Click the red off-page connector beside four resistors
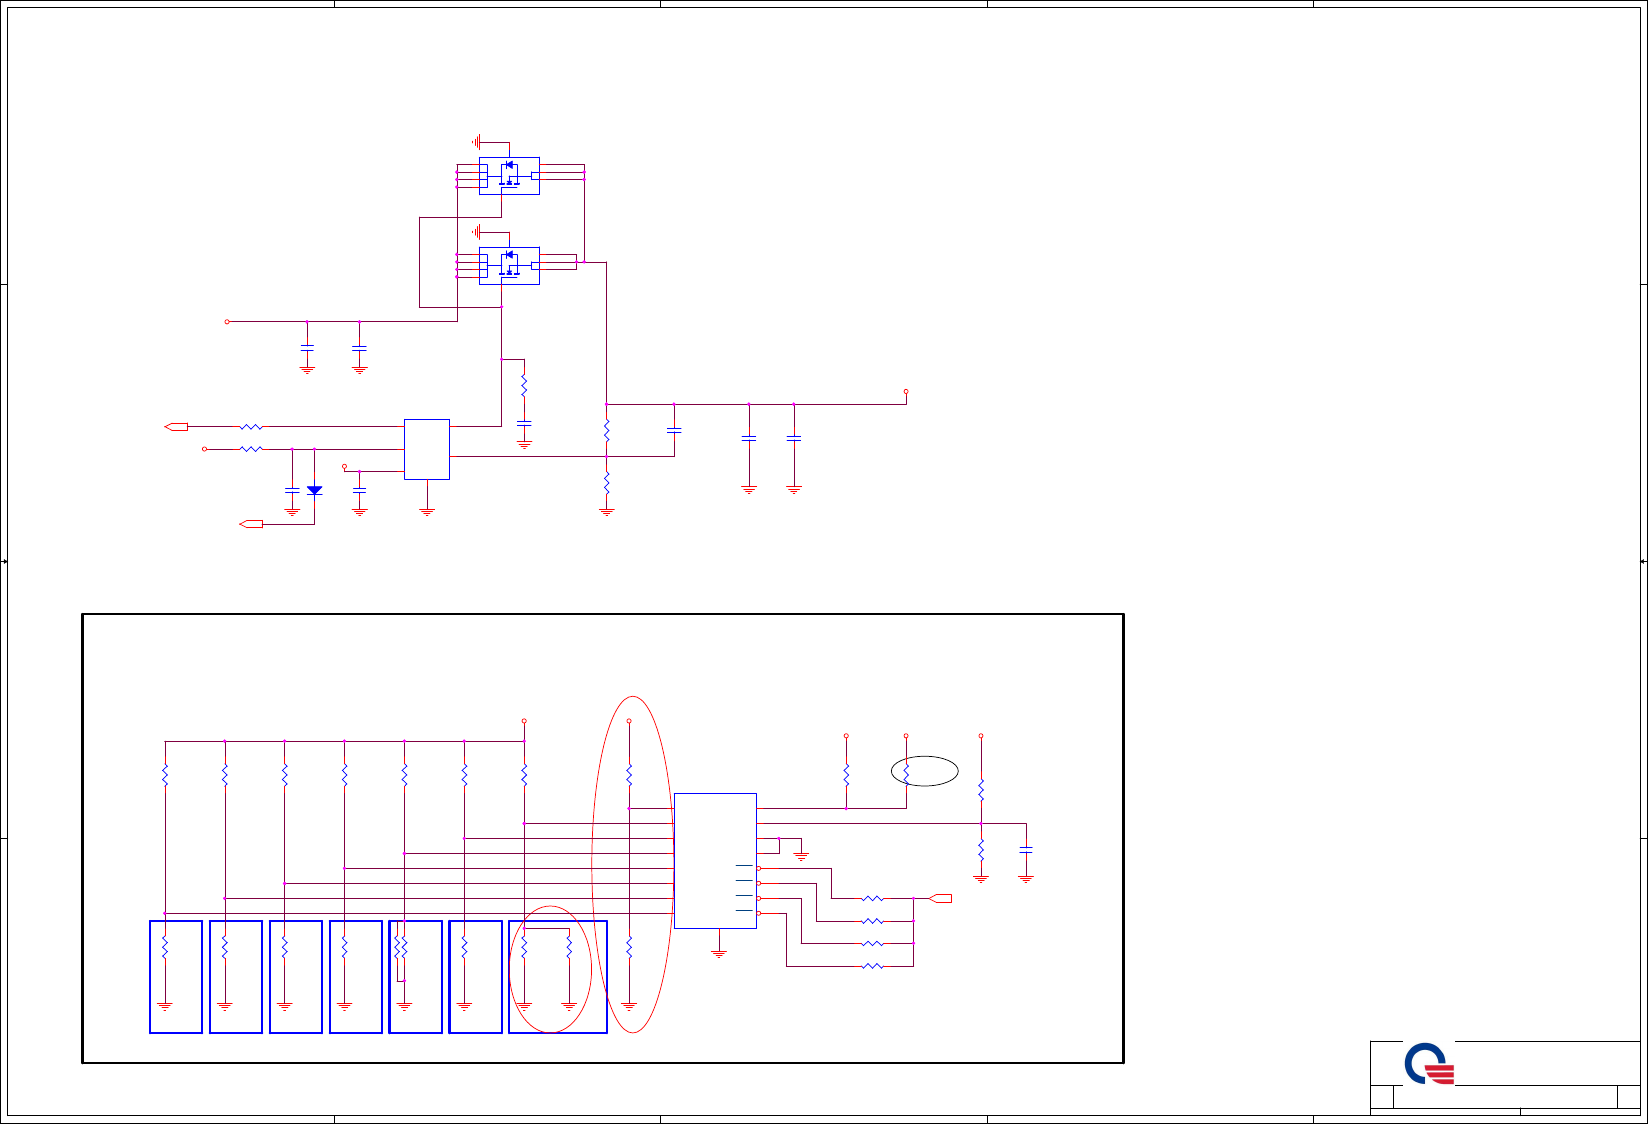 [940, 898]
